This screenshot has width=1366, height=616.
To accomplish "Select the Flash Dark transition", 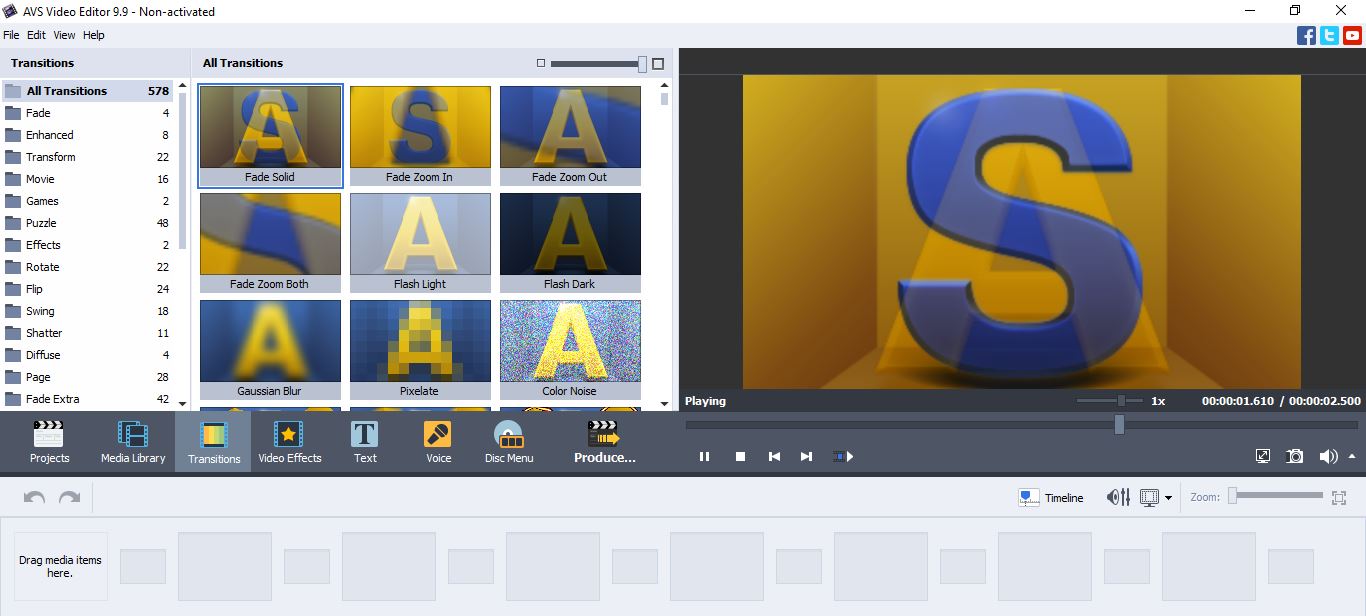I will click(x=570, y=242).
